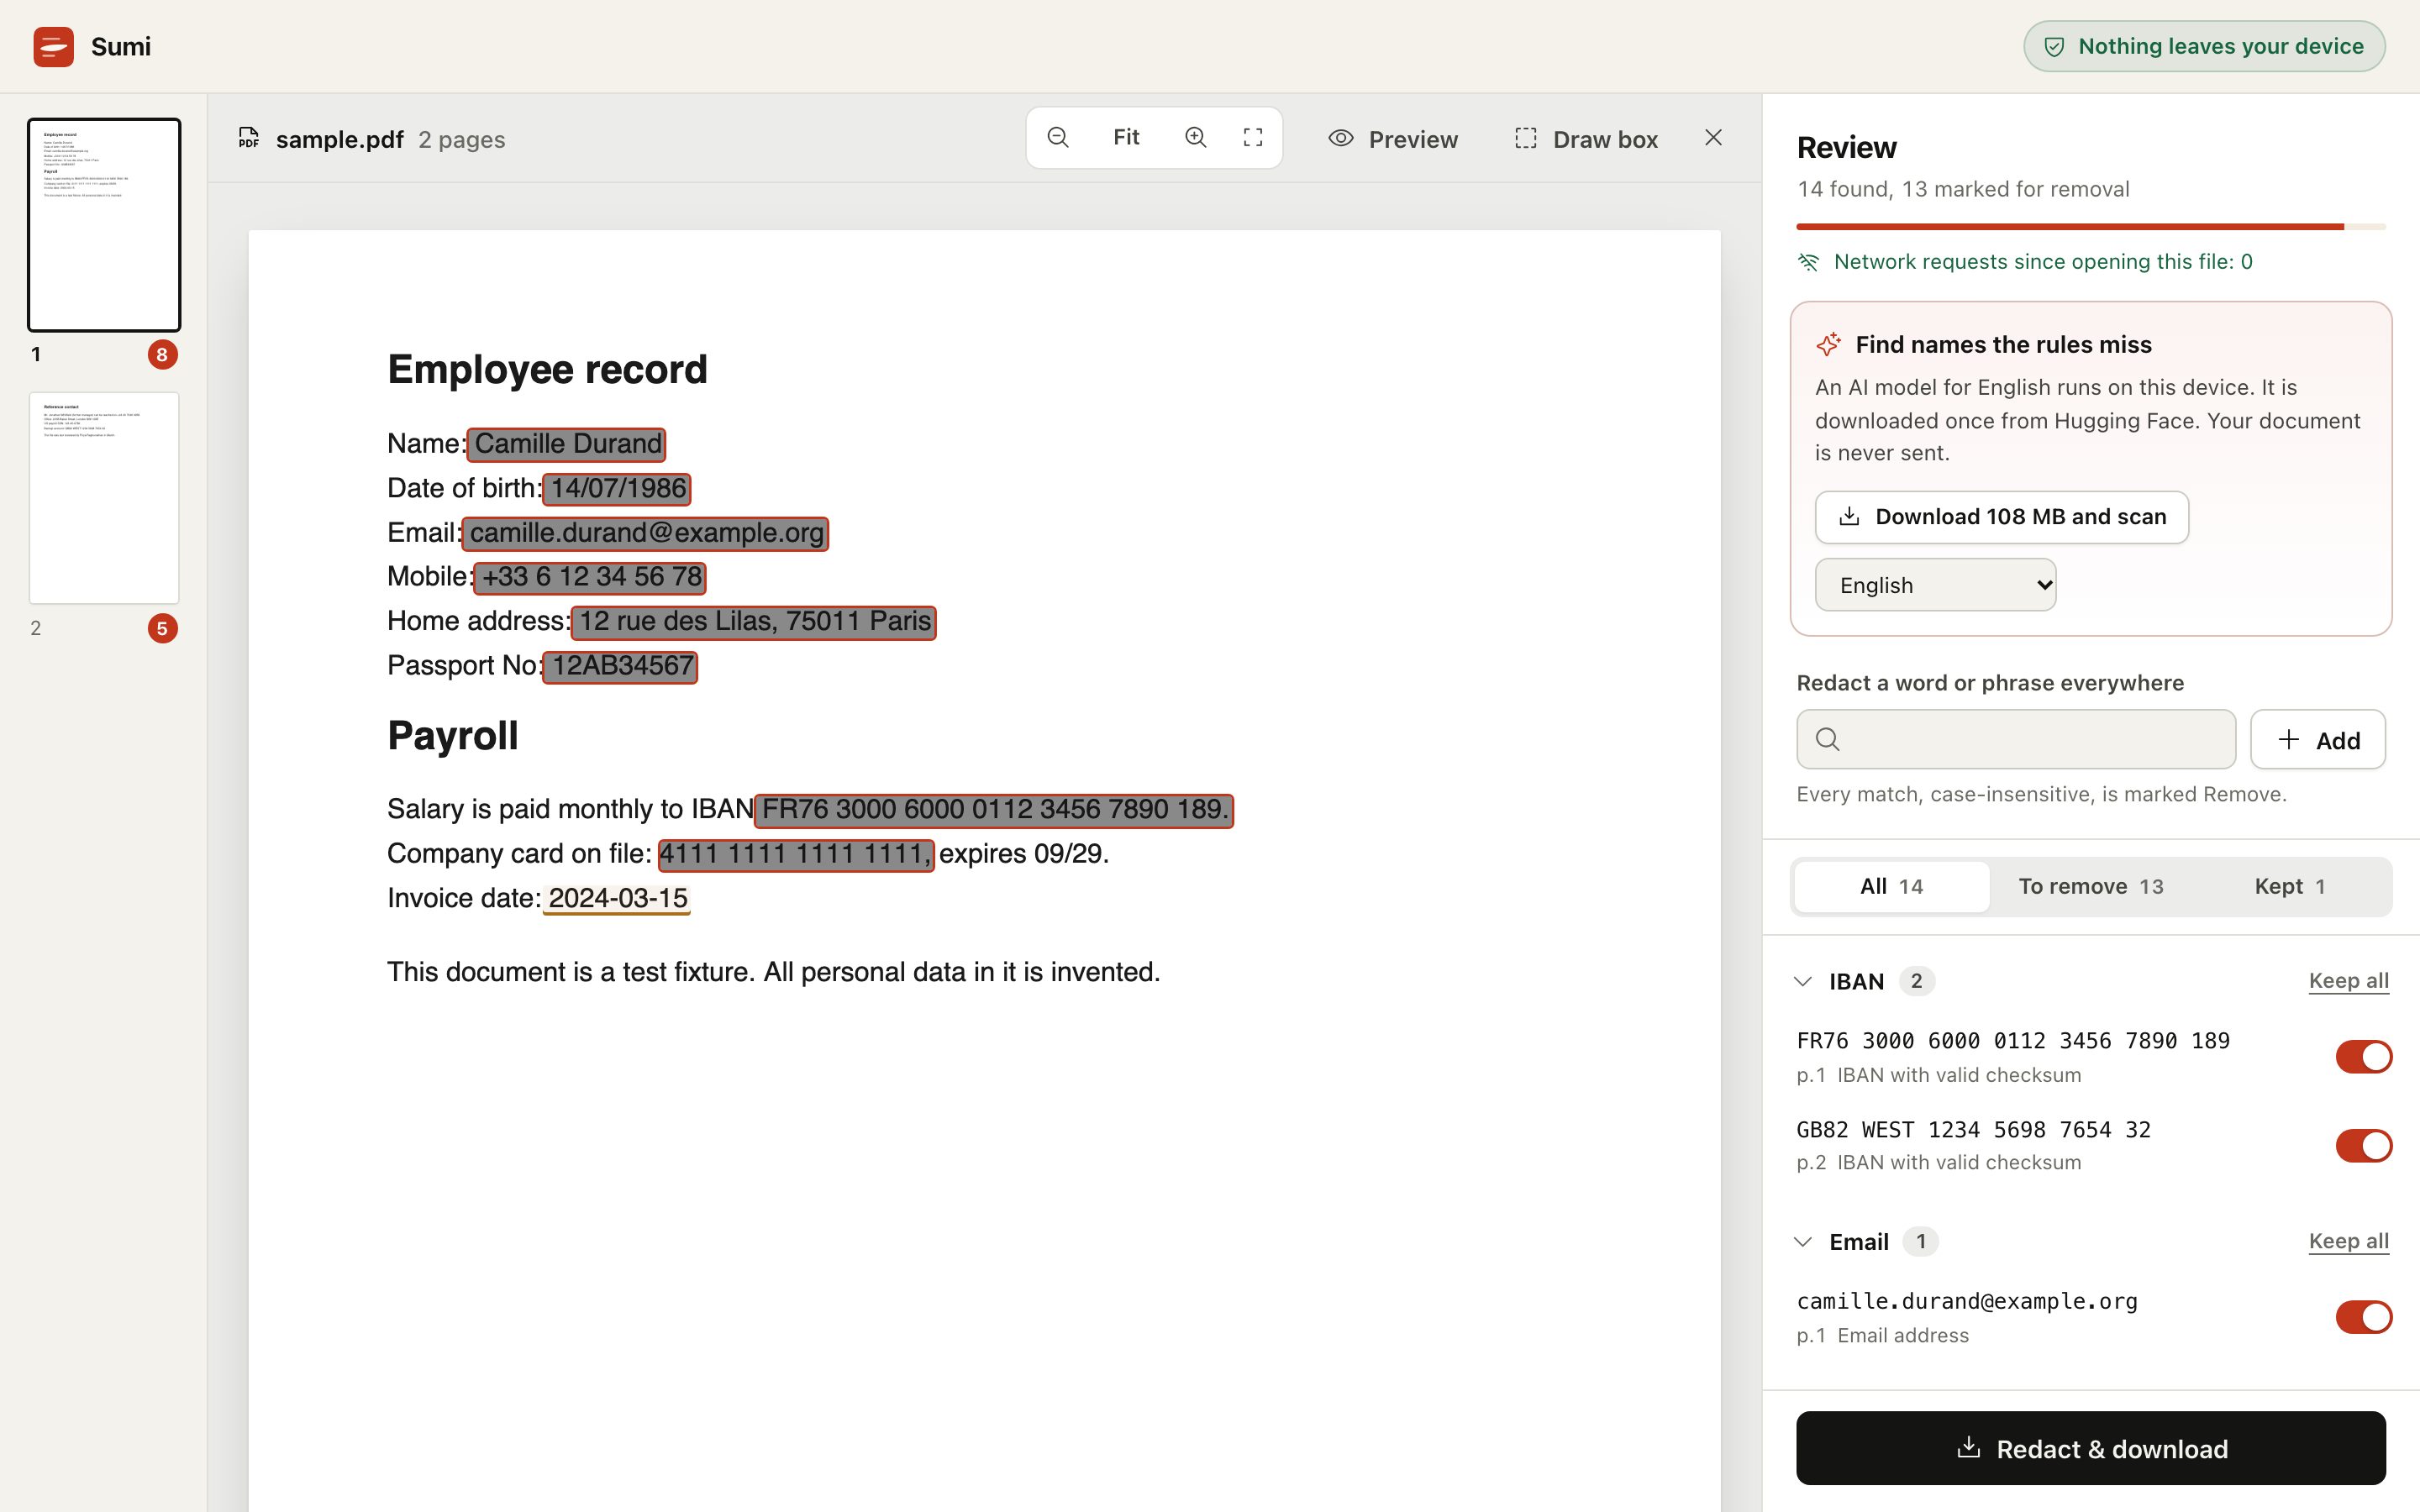
Task: Collapse the Email group chevron
Action: tap(1803, 1242)
